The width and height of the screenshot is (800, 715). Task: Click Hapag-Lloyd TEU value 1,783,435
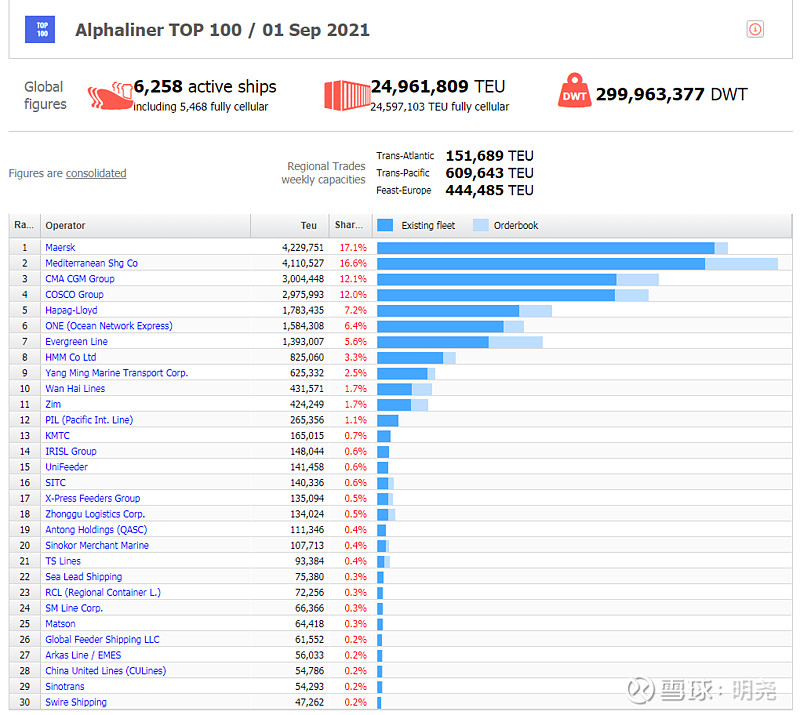303,310
